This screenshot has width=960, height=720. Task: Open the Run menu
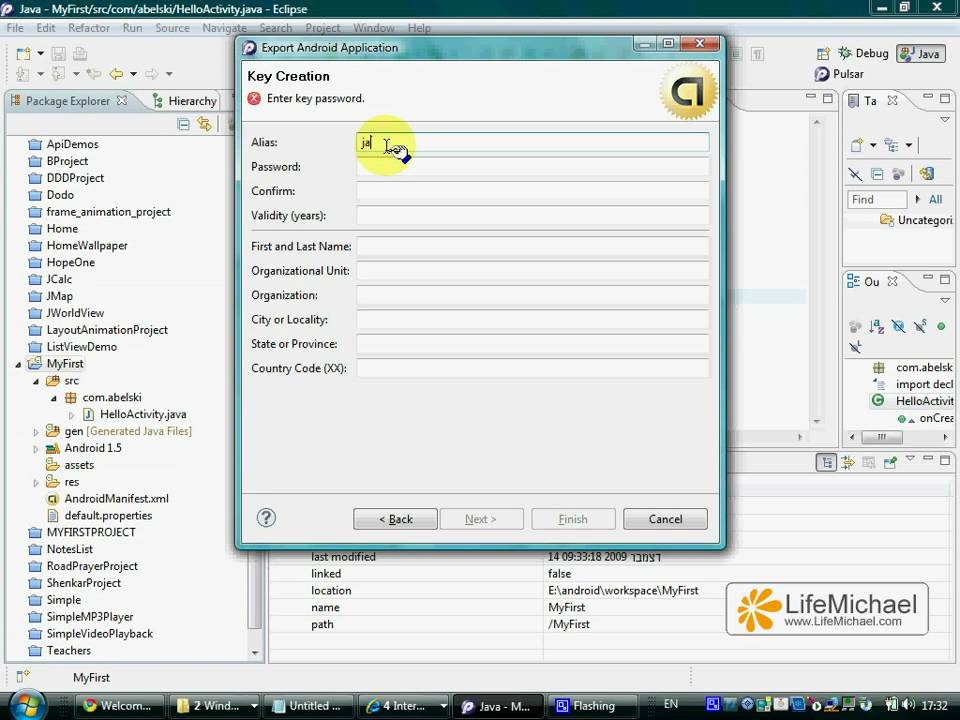pos(132,28)
